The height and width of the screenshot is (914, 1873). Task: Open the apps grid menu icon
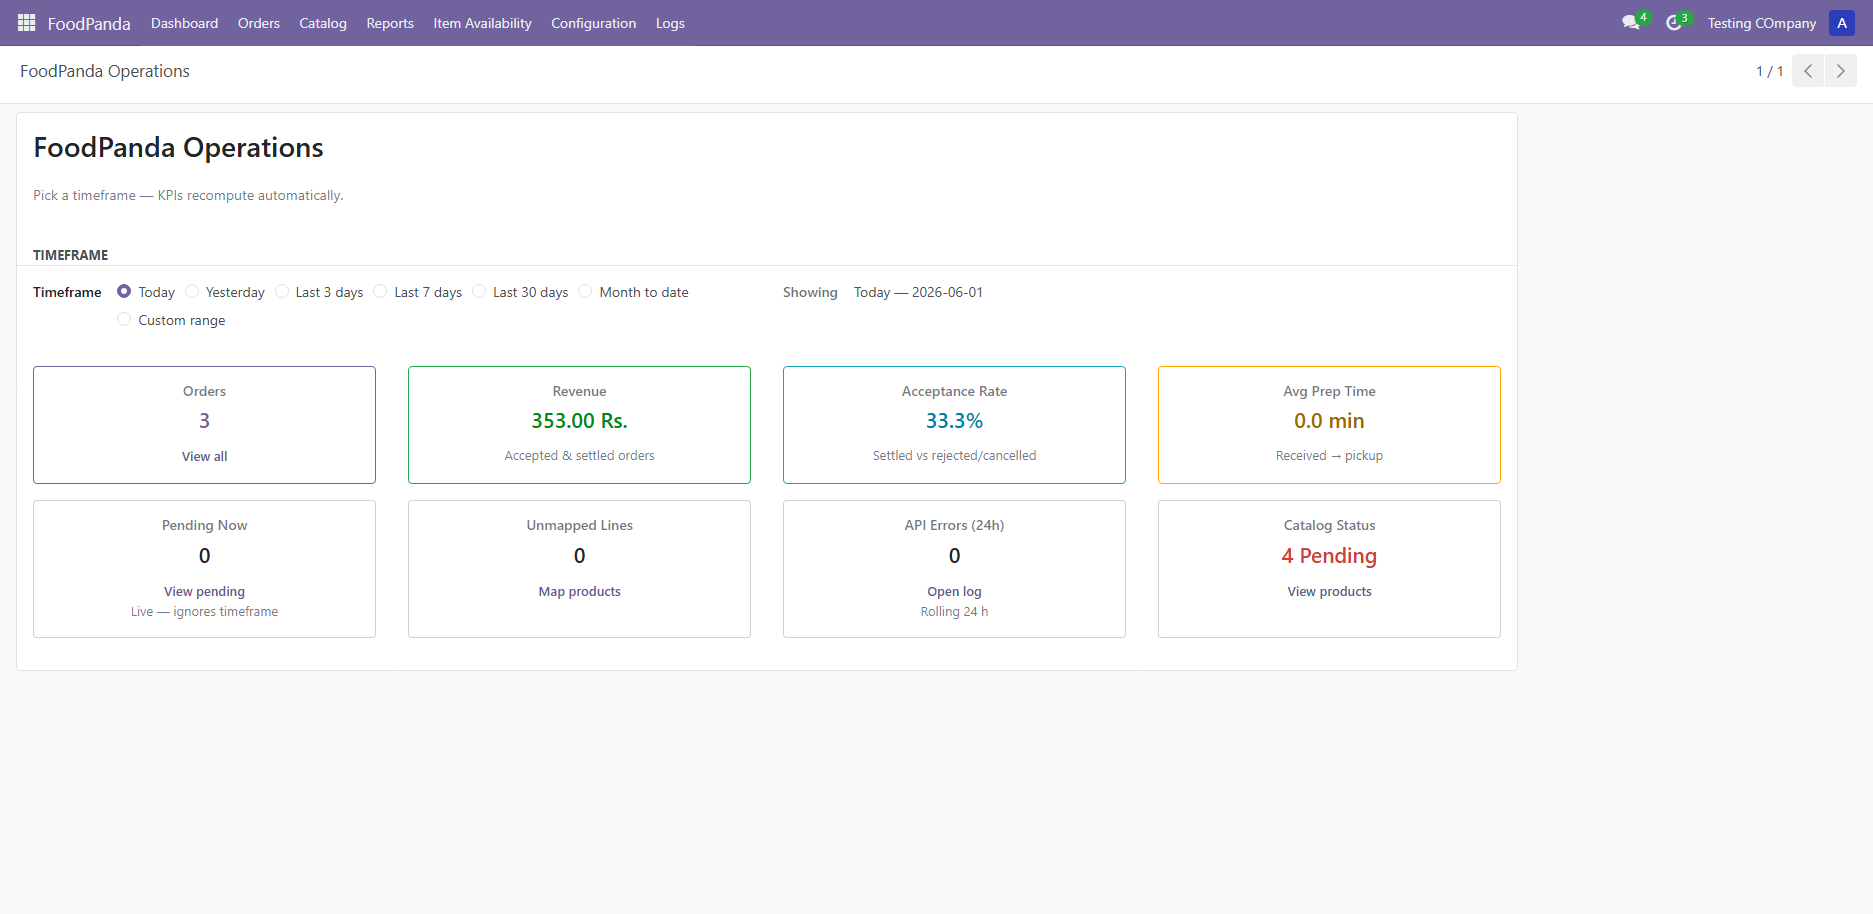27,23
